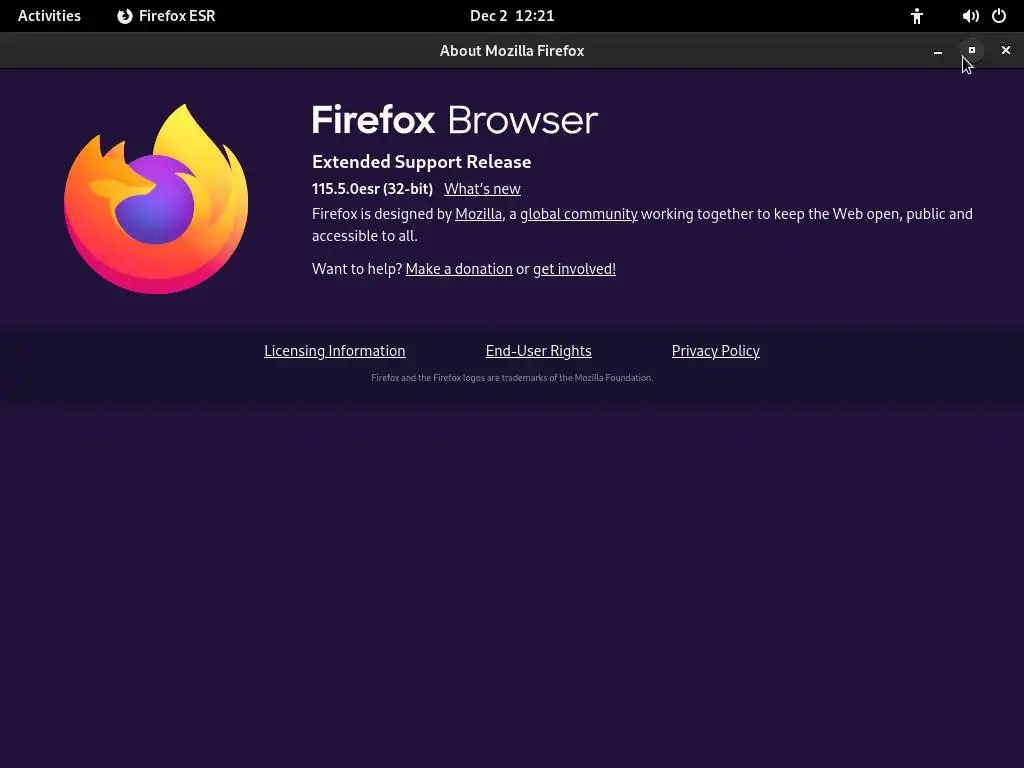Image resolution: width=1024 pixels, height=768 pixels.
Task: View End-User Rights
Action: click(538, 351)
